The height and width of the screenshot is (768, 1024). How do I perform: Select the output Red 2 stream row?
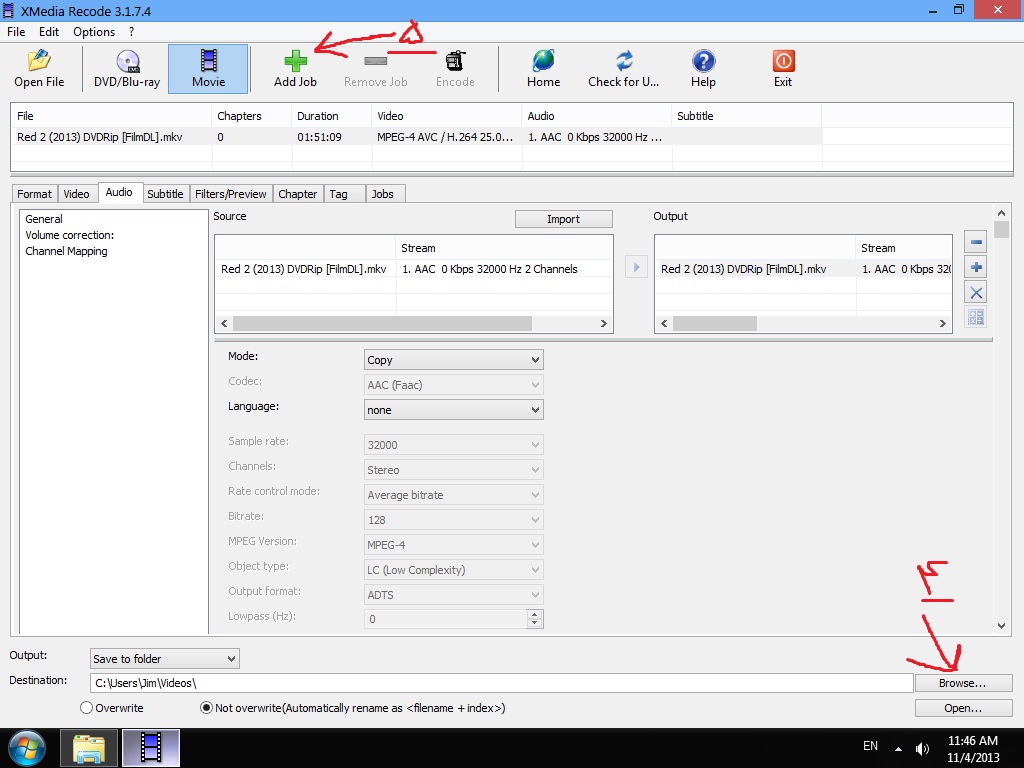tap(803, 269)
